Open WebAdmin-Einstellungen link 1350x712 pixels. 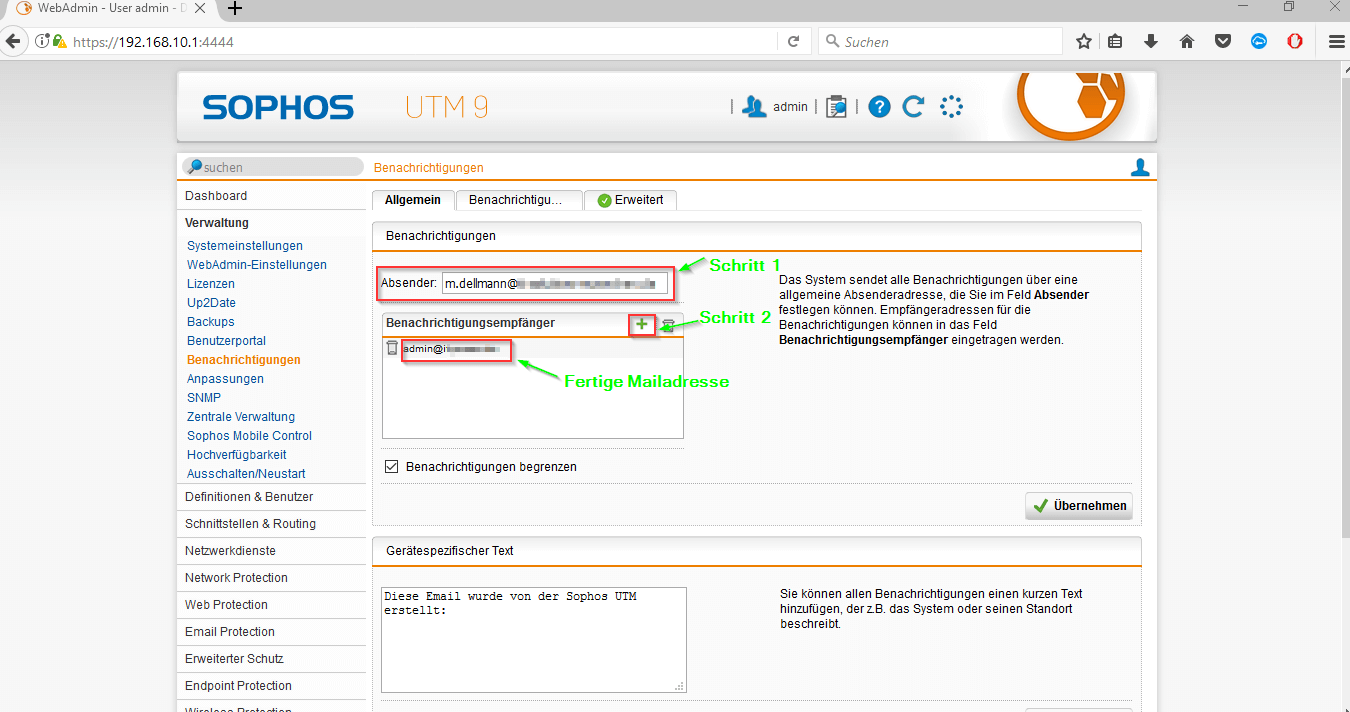tap(257, 265)
